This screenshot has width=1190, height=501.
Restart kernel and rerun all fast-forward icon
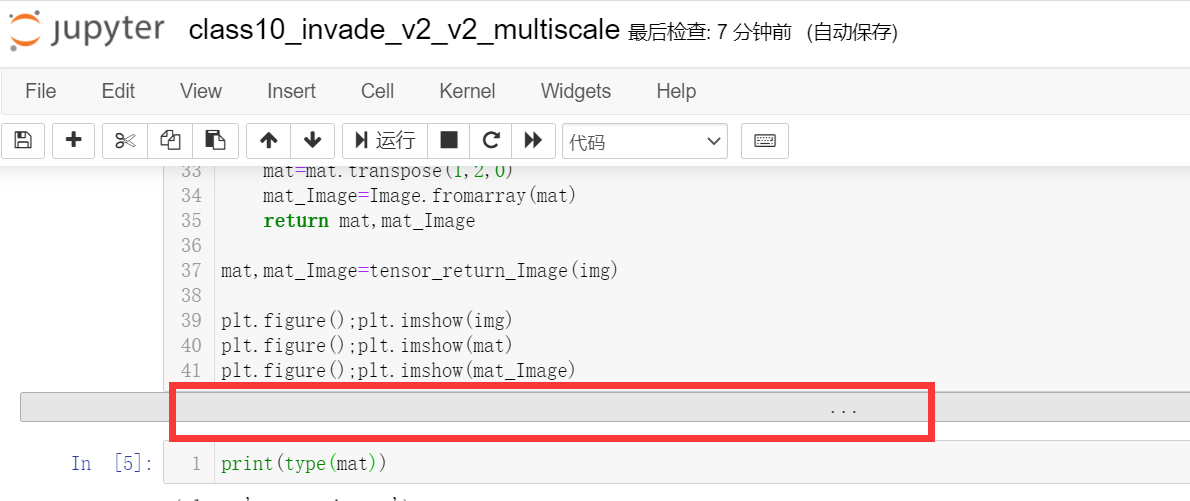(533, 141)
